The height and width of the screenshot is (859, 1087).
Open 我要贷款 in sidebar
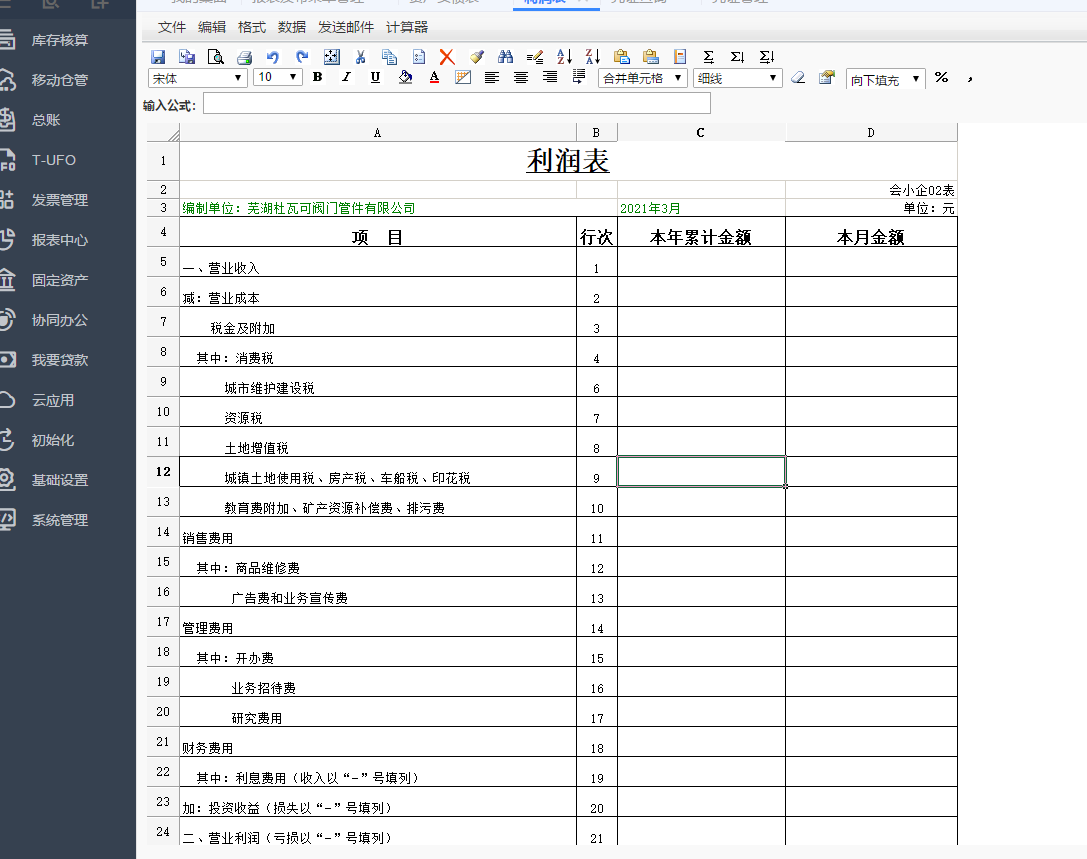[x=60, y=360]
